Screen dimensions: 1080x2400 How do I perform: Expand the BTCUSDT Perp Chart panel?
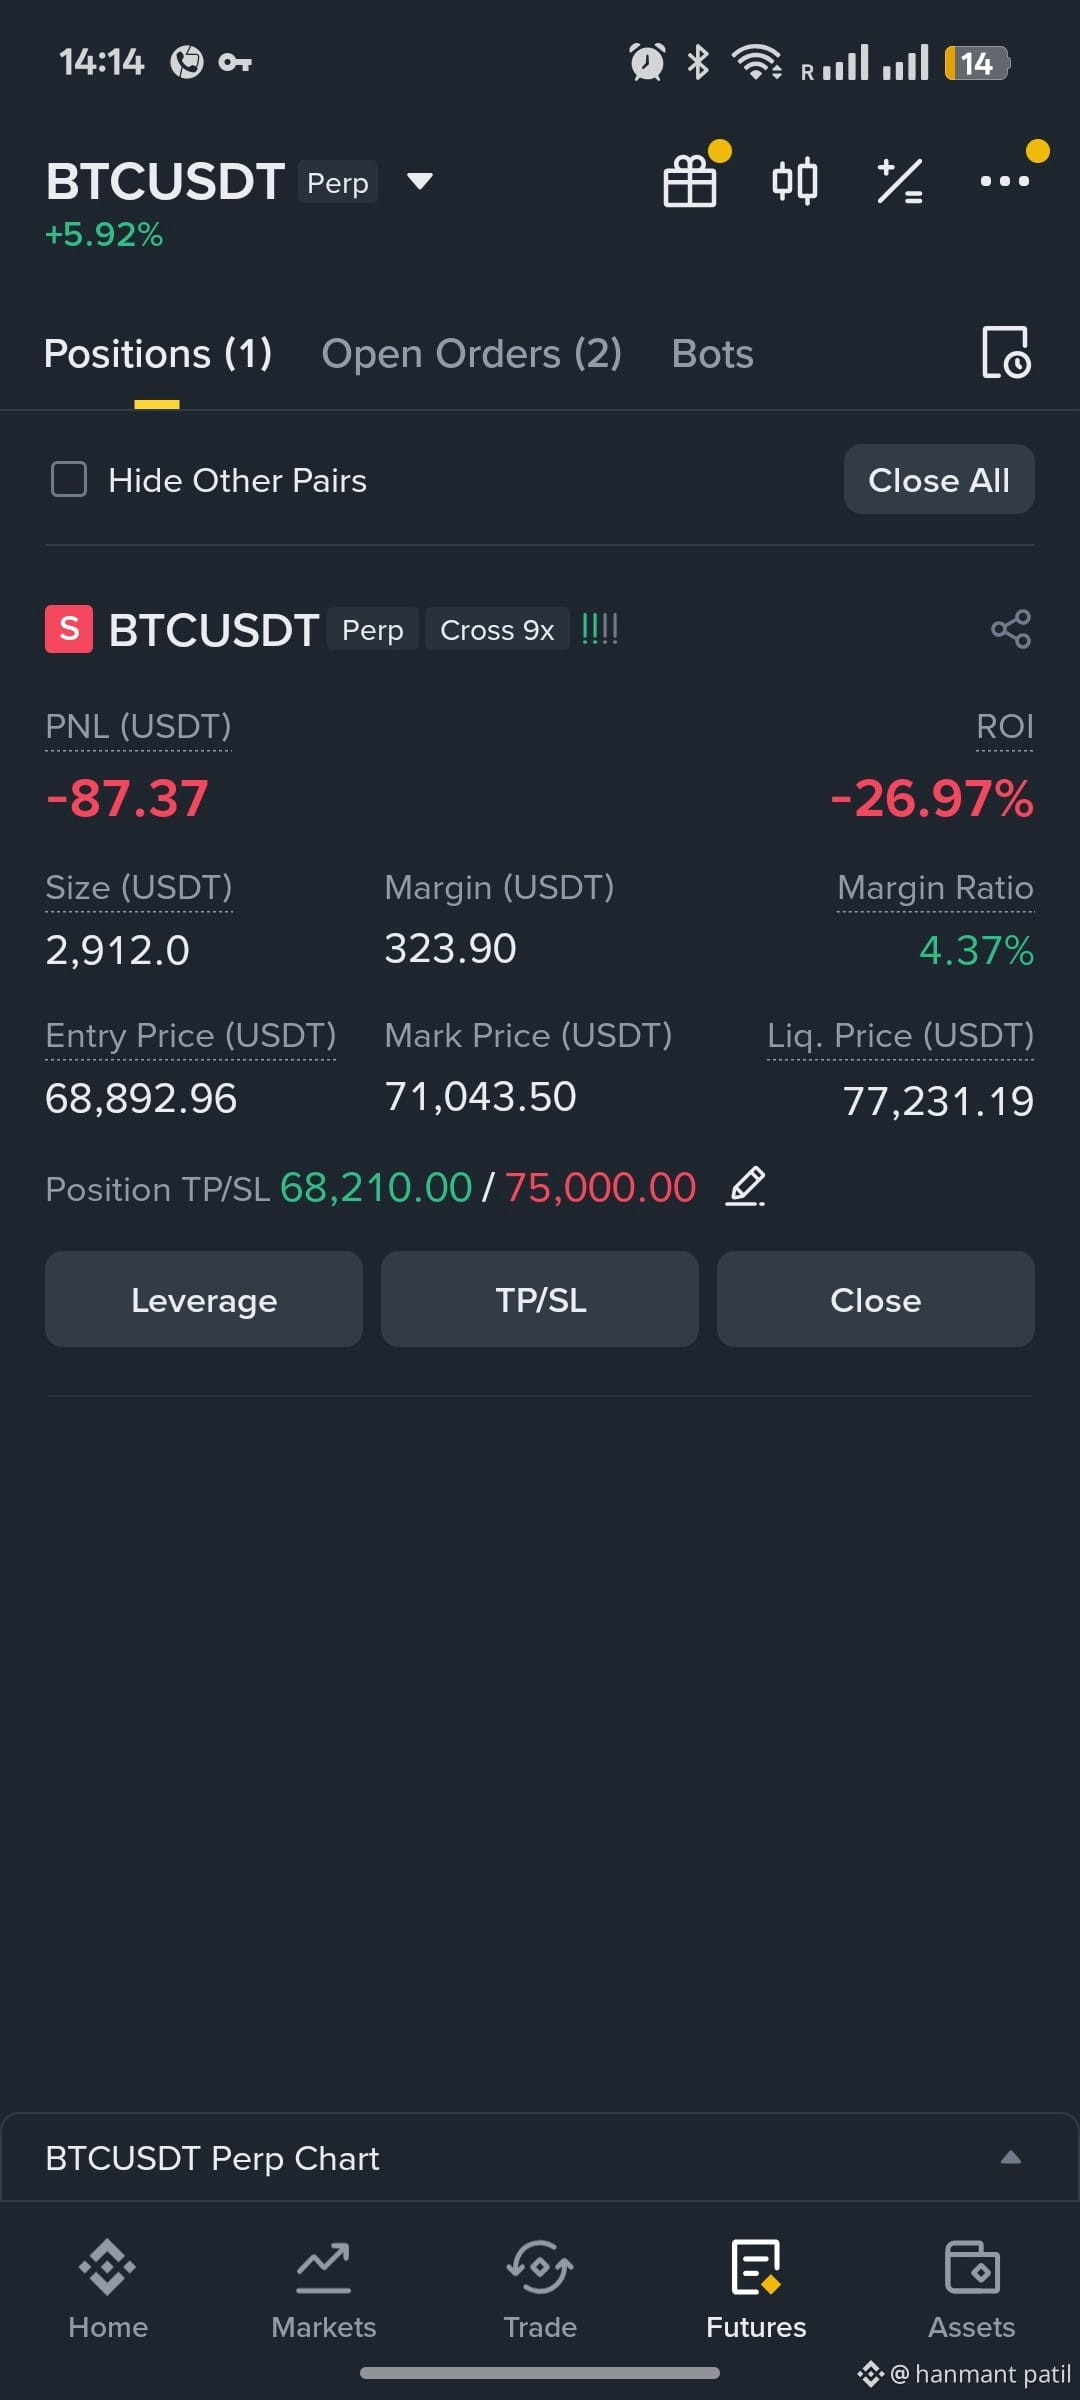1011,2157
